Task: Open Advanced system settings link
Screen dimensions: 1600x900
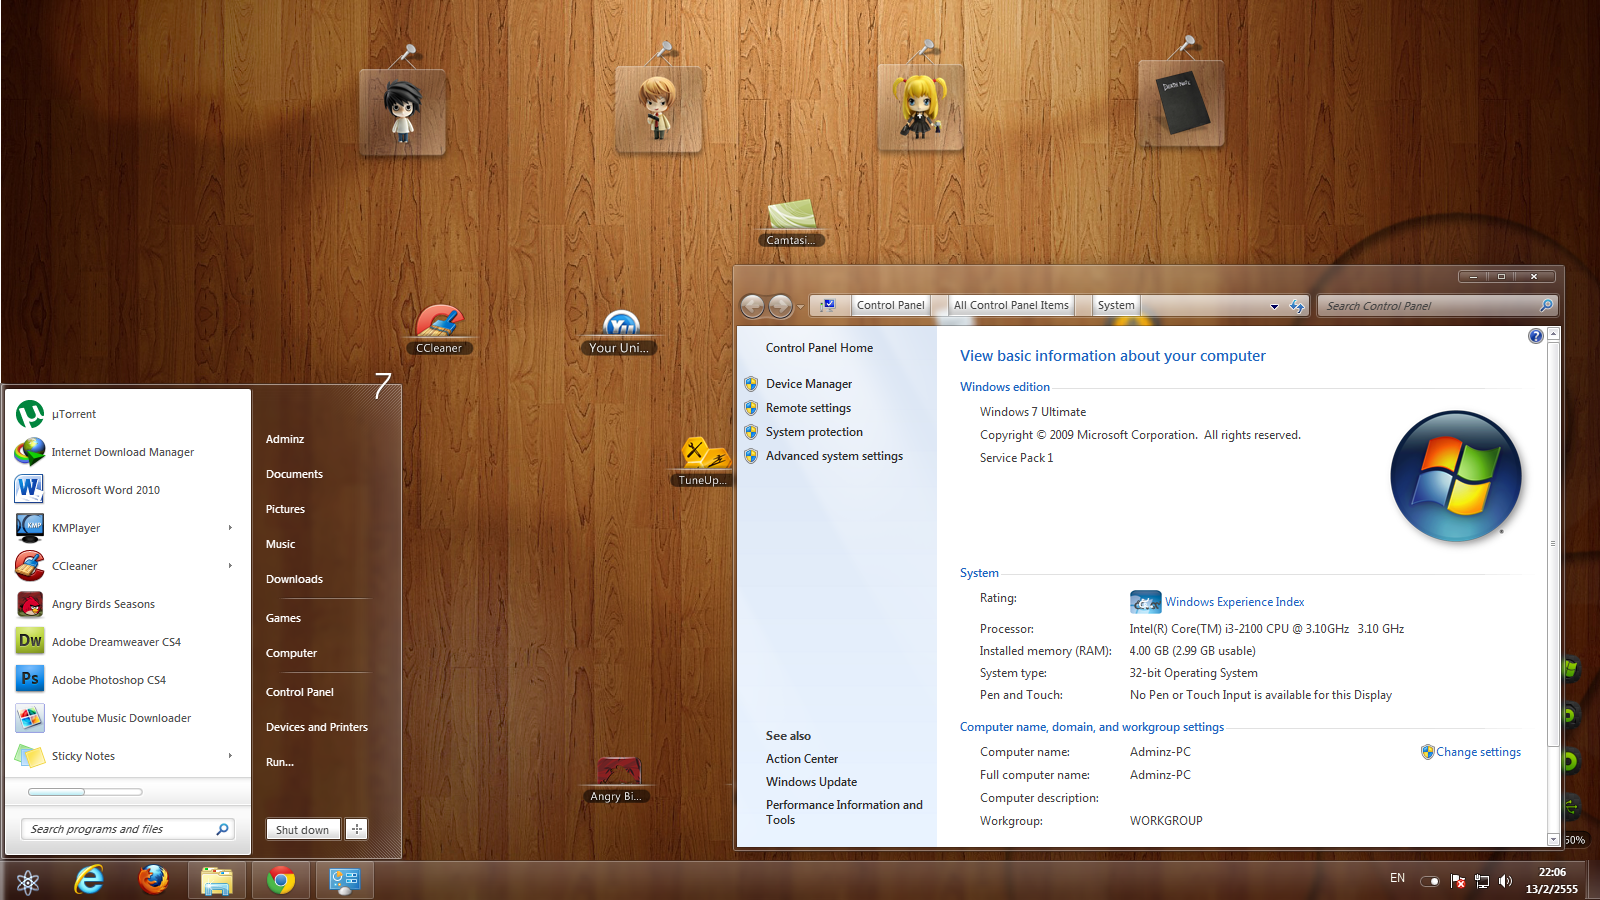Action: pos(834,456)
